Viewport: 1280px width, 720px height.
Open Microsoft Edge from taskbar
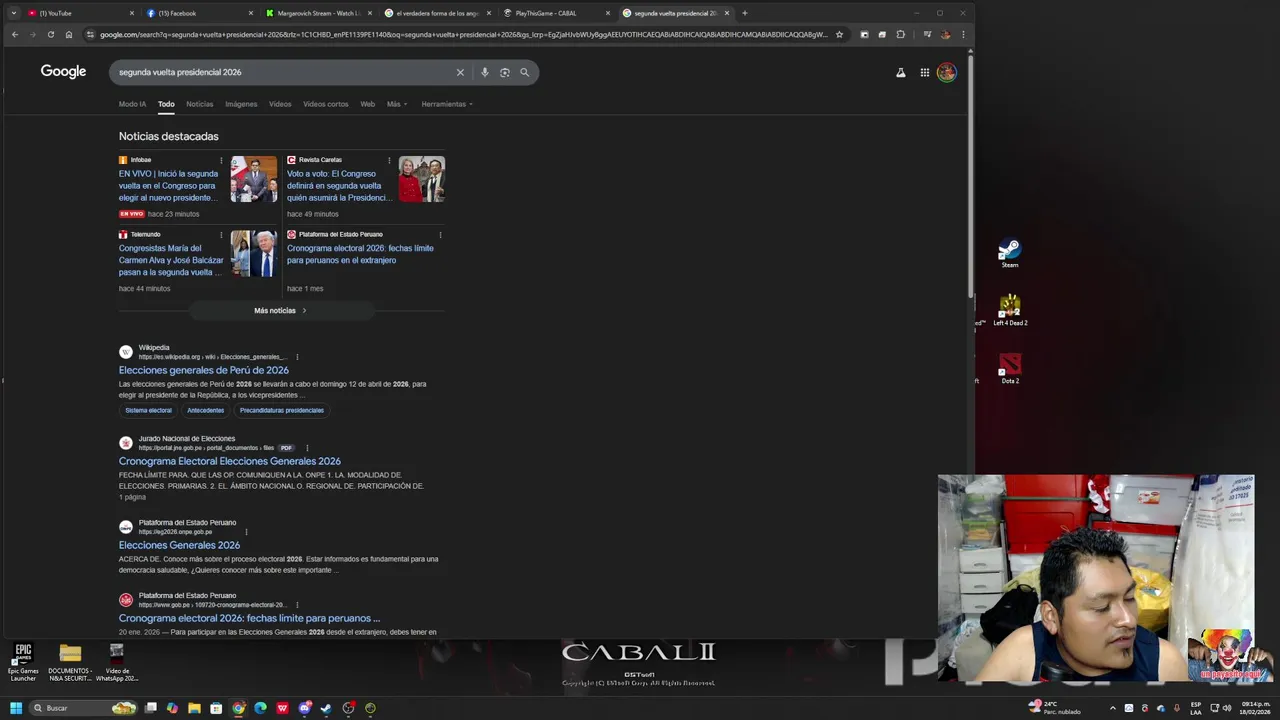point(260,708)
